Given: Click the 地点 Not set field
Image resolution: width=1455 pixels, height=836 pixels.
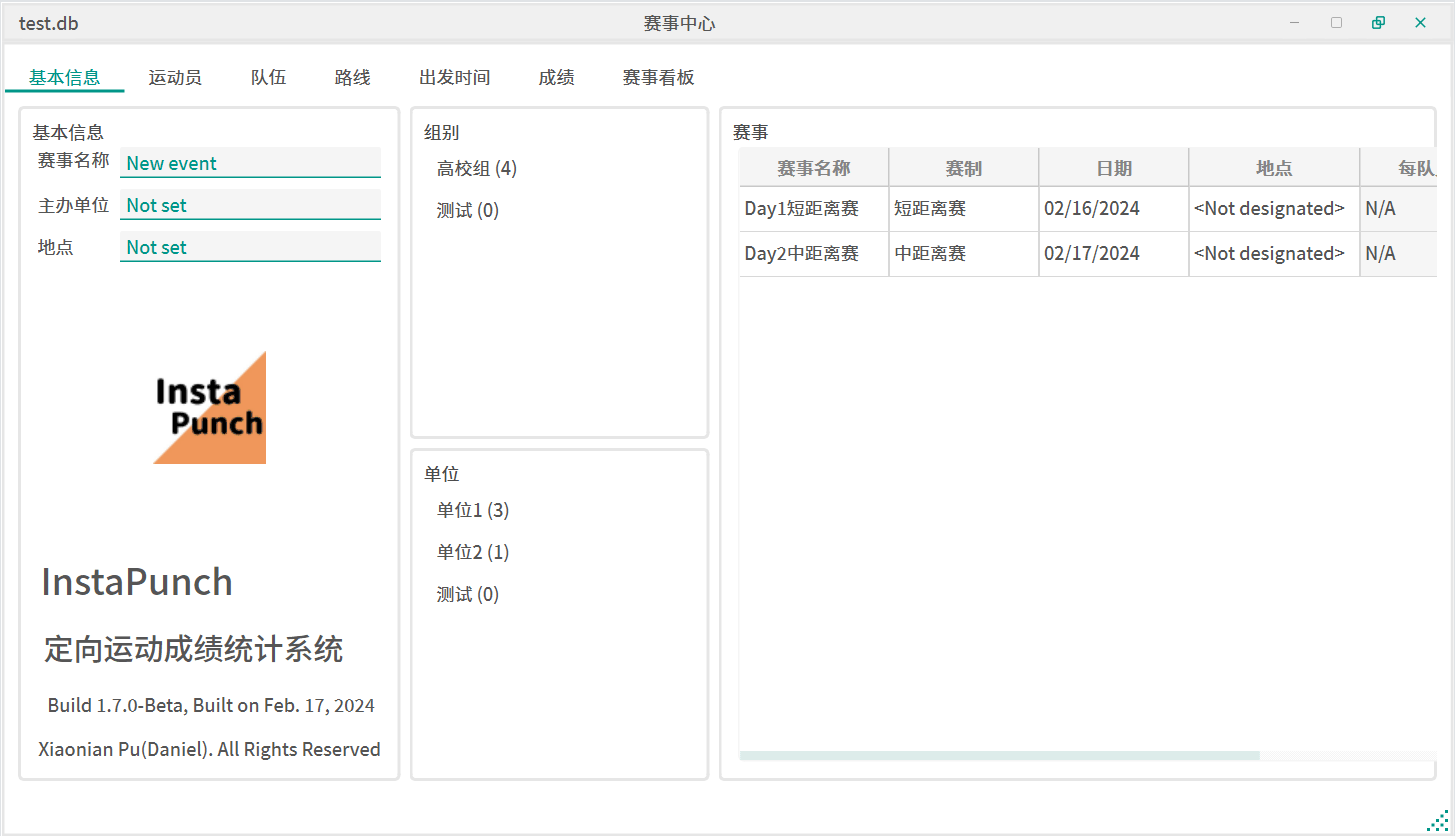Looking at the screenshot, I should (250, 247).
